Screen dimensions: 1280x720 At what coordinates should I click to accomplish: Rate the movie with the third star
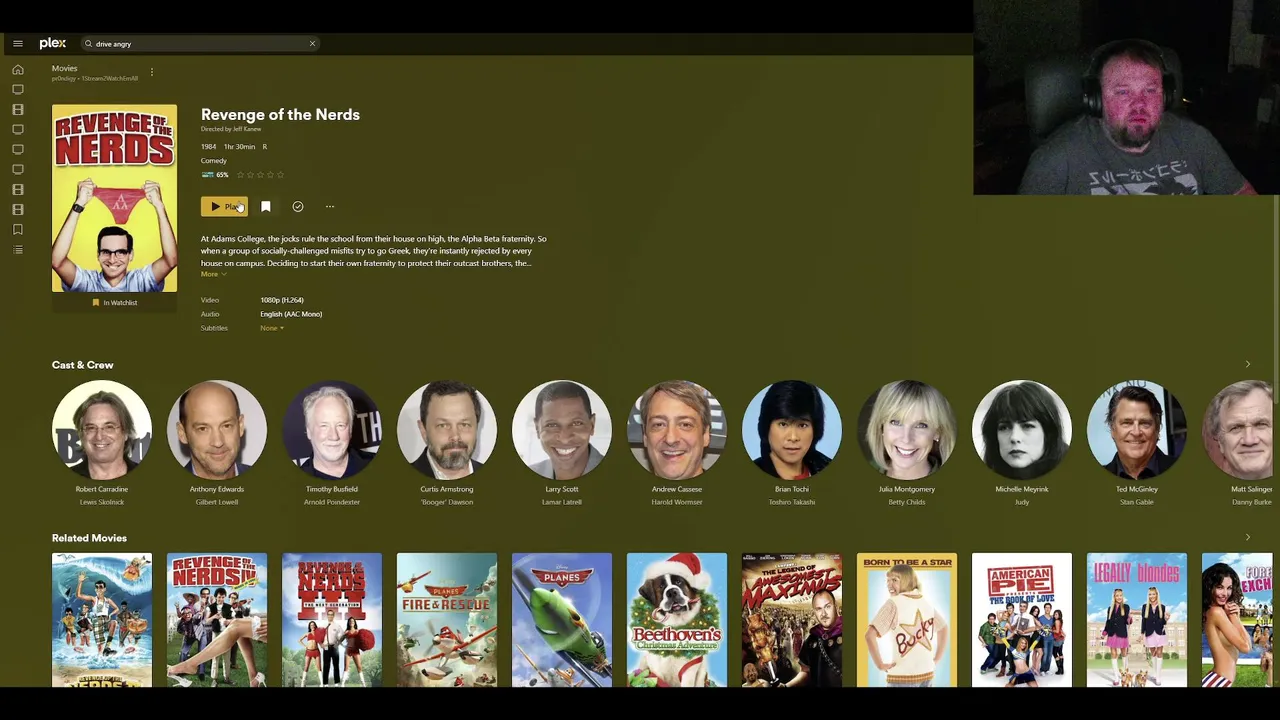point(260,175)
